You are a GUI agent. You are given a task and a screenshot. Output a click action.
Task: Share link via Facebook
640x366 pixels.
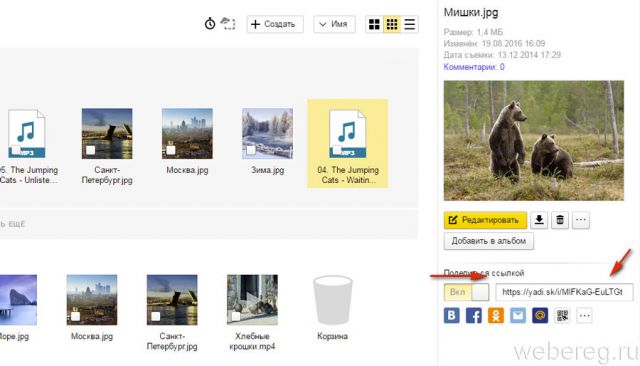point(473,315)
